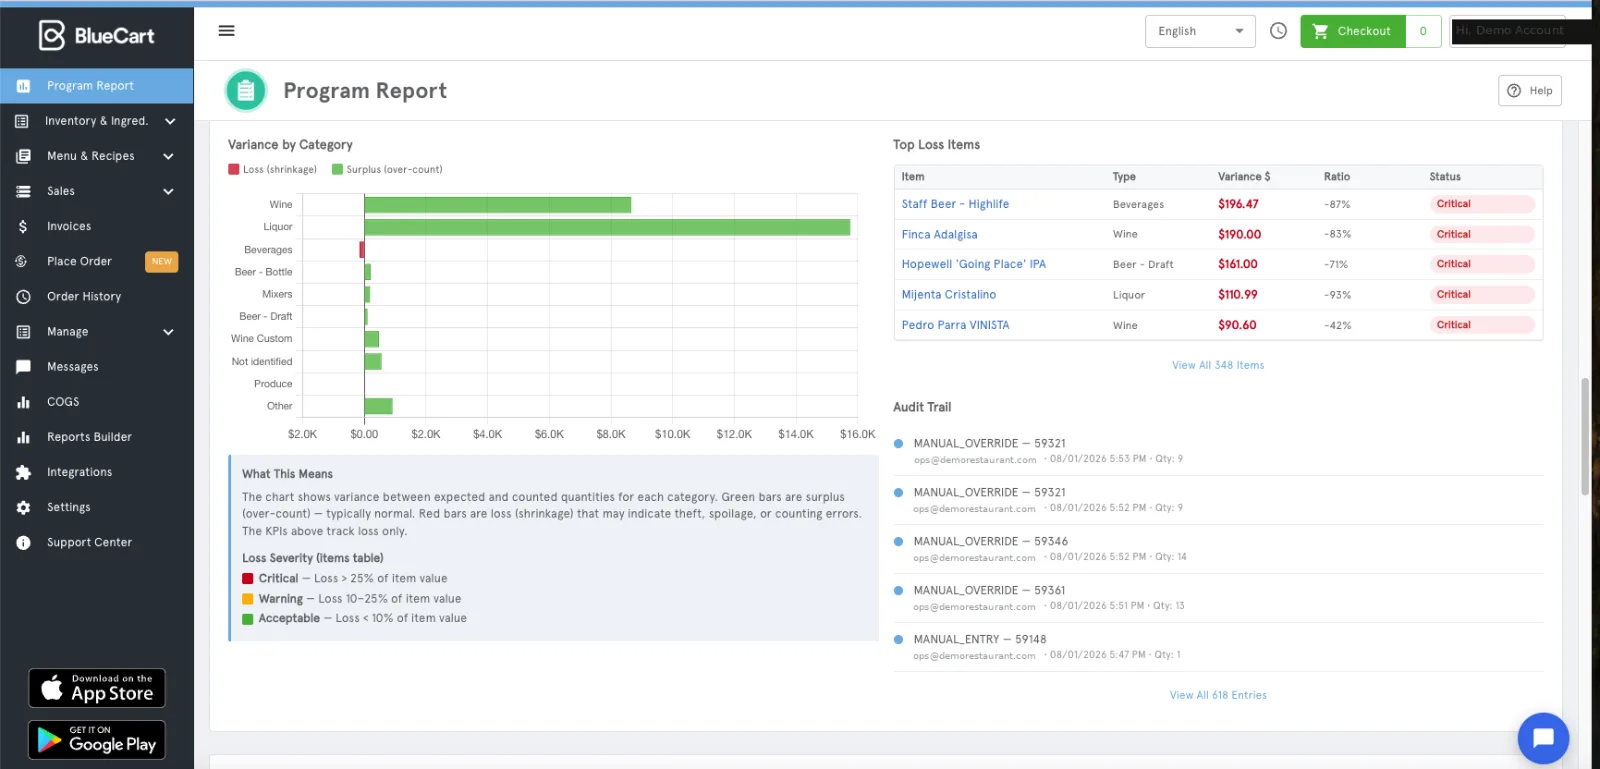The width and height of the screenshot is (1600, 769).
Task: Click Critical status for Staff Beer
Action: (x=1482, y=204)
